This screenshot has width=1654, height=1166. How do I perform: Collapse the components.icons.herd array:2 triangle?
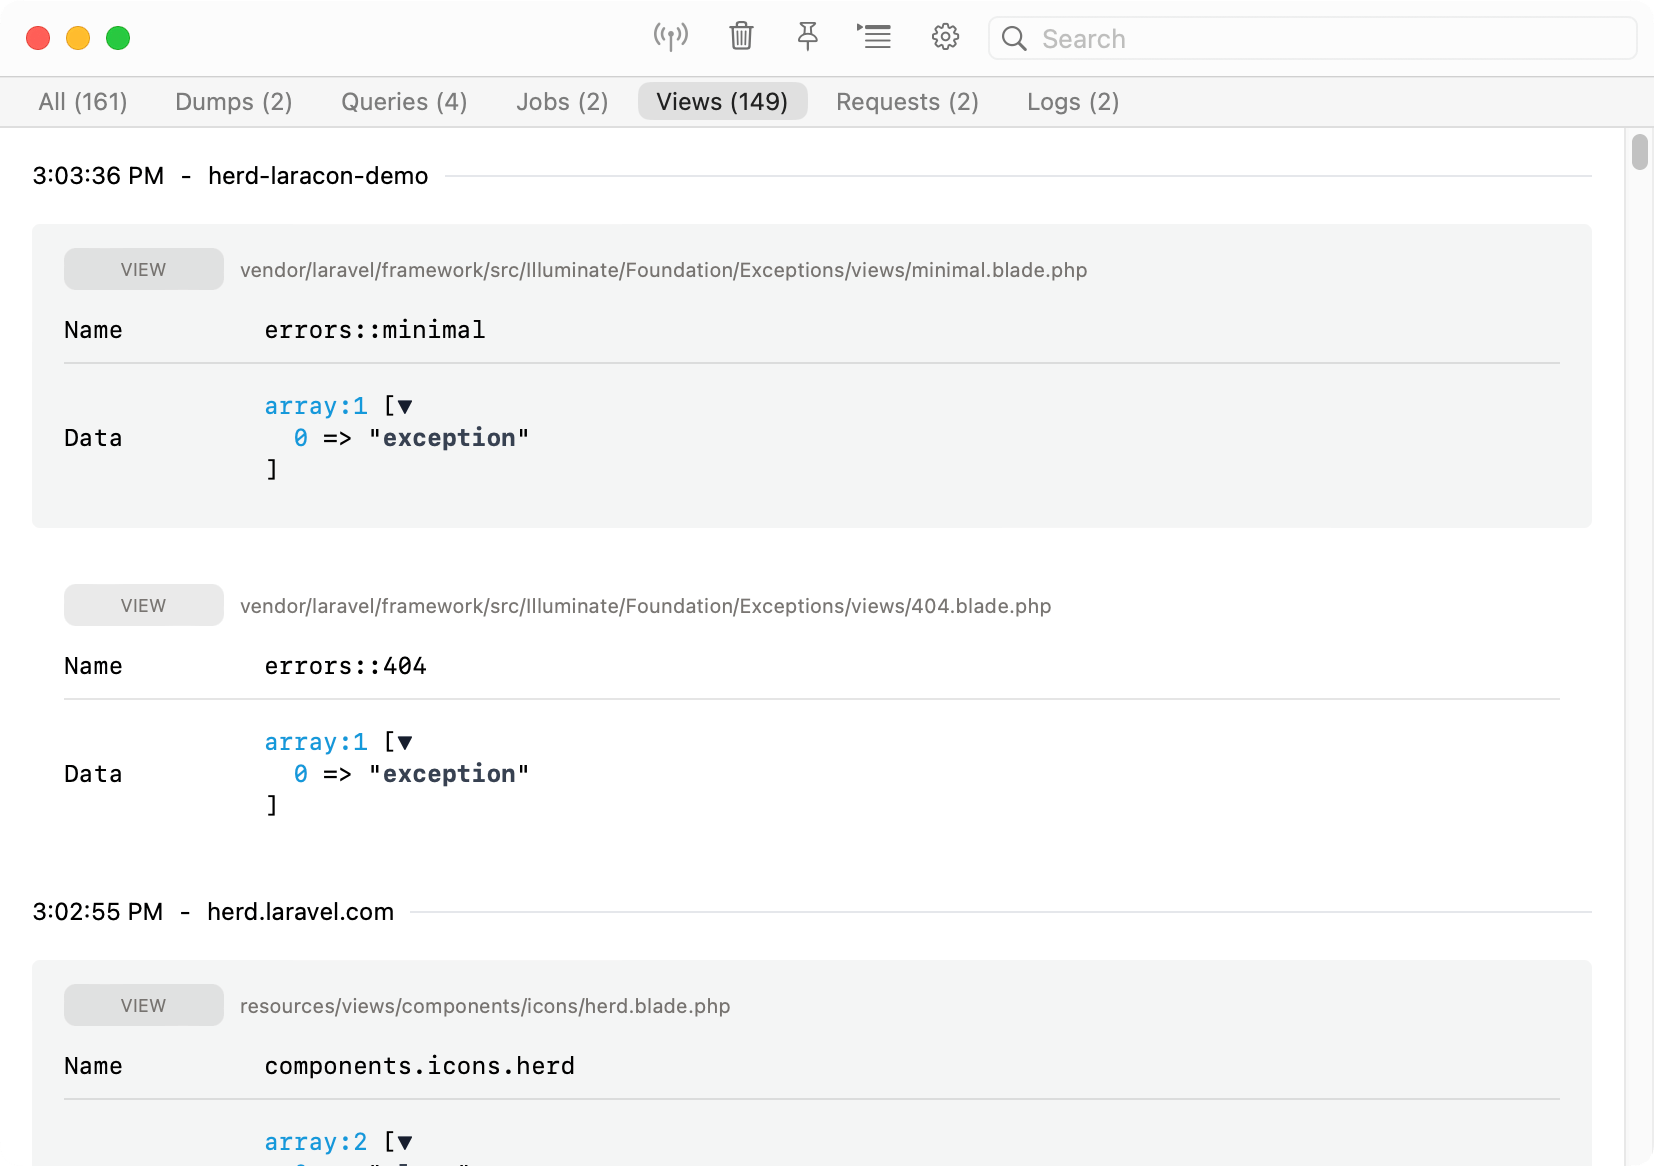[x=405, y=1142]
